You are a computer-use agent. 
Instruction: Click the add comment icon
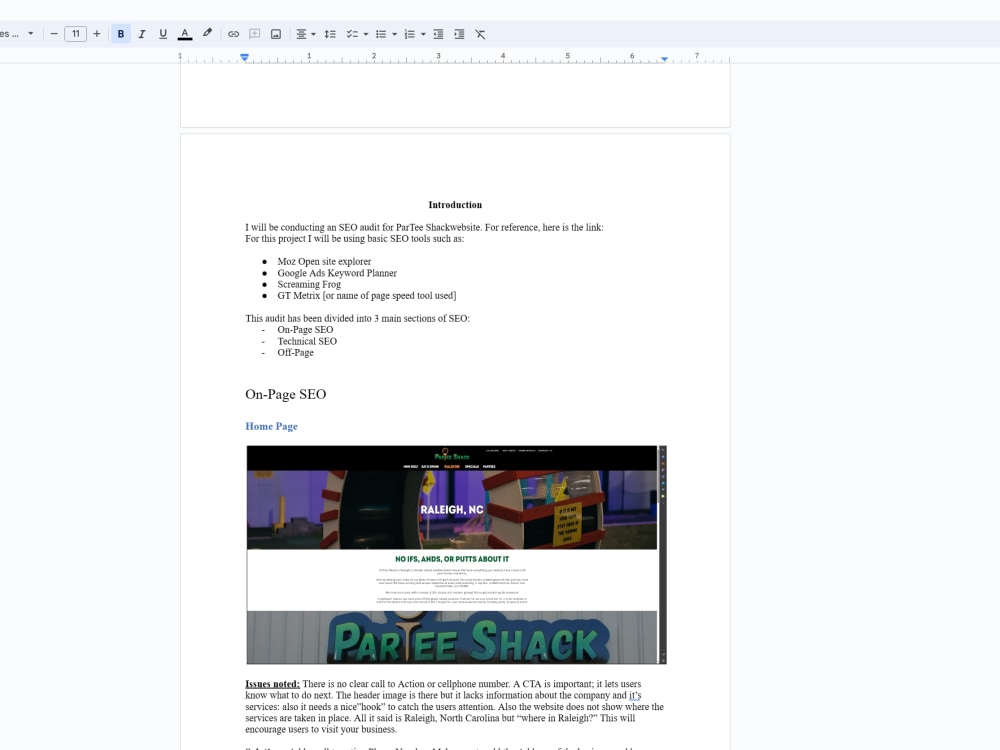254,34
